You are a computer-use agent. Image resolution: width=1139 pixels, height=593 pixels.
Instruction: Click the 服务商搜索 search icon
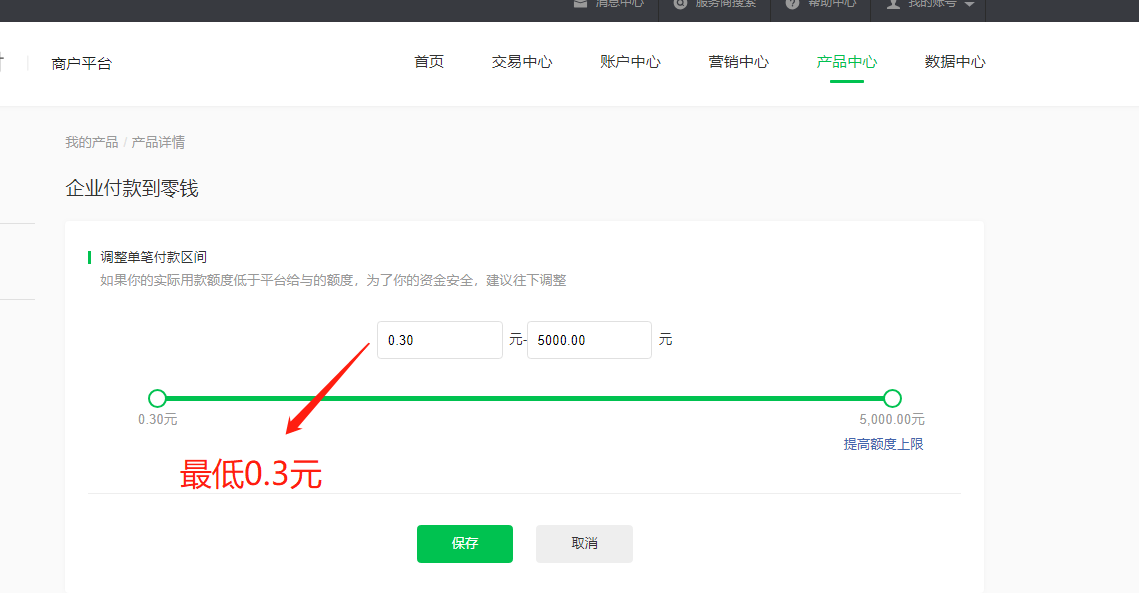tap(681, 4)
